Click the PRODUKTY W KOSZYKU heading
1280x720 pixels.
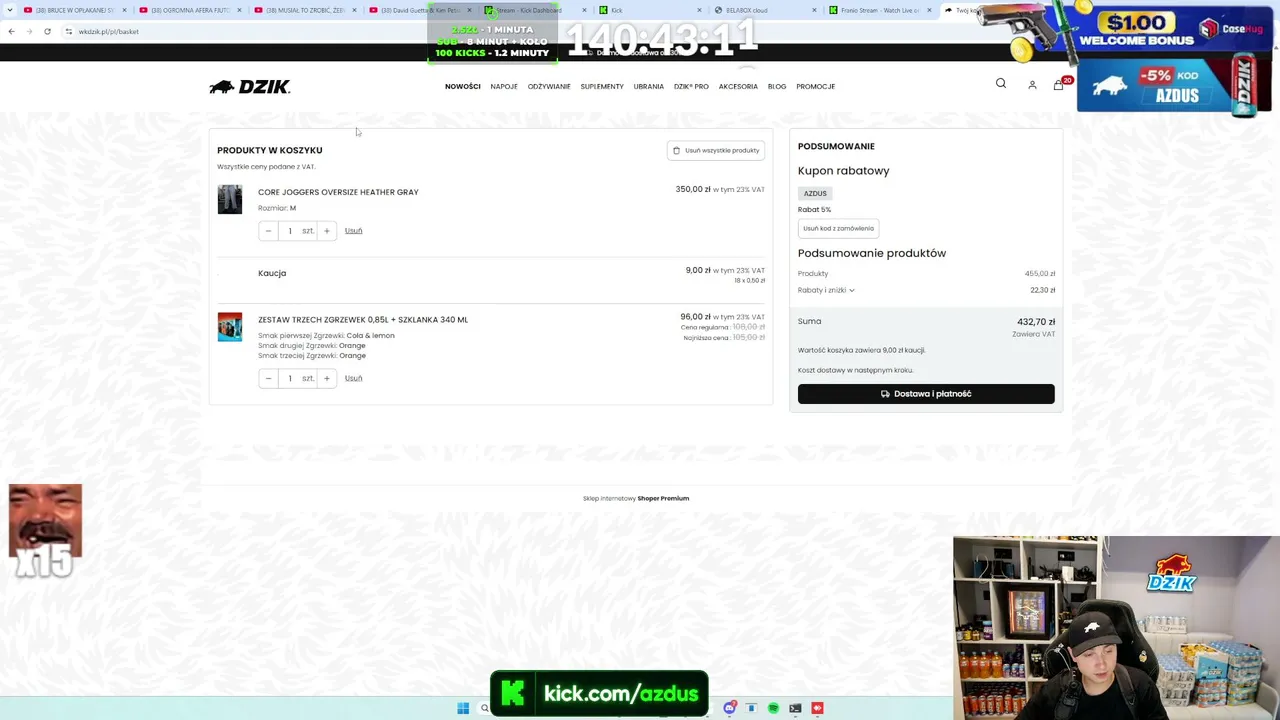click(270, 150)
